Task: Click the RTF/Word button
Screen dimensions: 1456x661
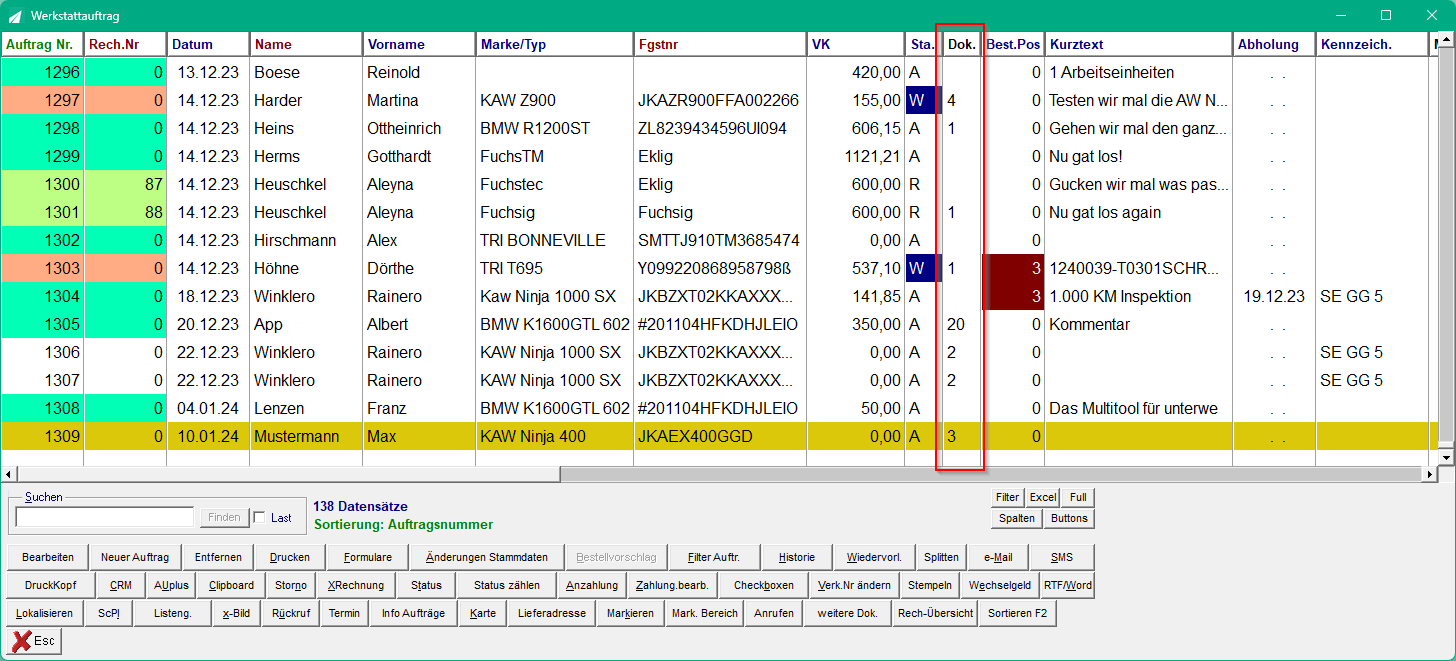Action: pyautogui.click(x=1068, y=585)
